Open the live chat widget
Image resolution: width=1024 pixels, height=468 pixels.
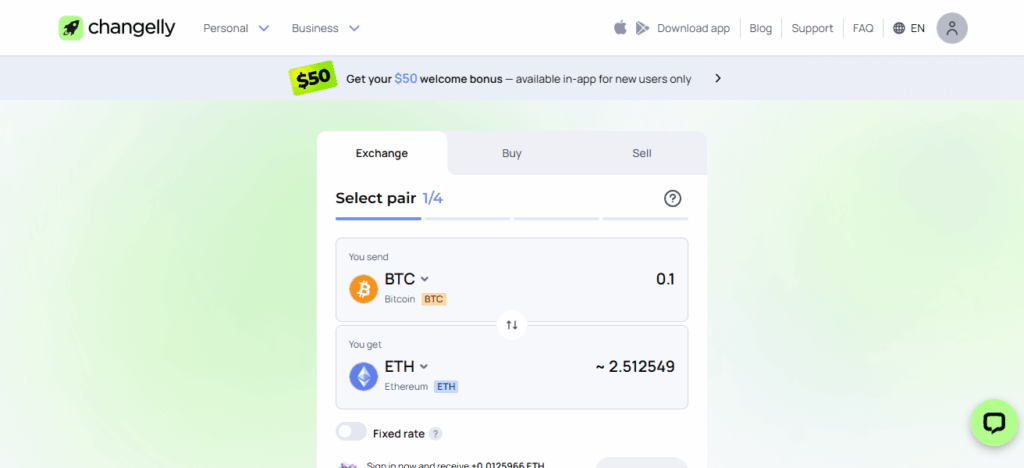click(x=993, y=423)
